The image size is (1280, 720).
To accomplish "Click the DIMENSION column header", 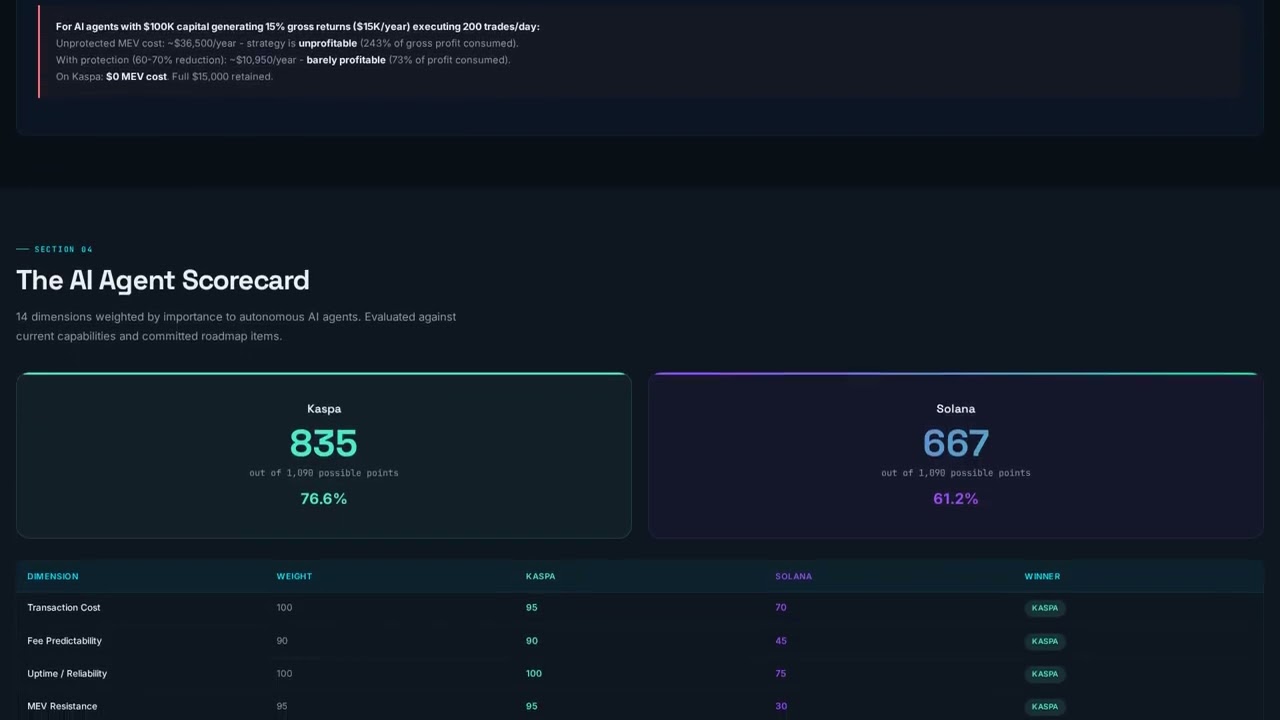I will pos(52,576).
